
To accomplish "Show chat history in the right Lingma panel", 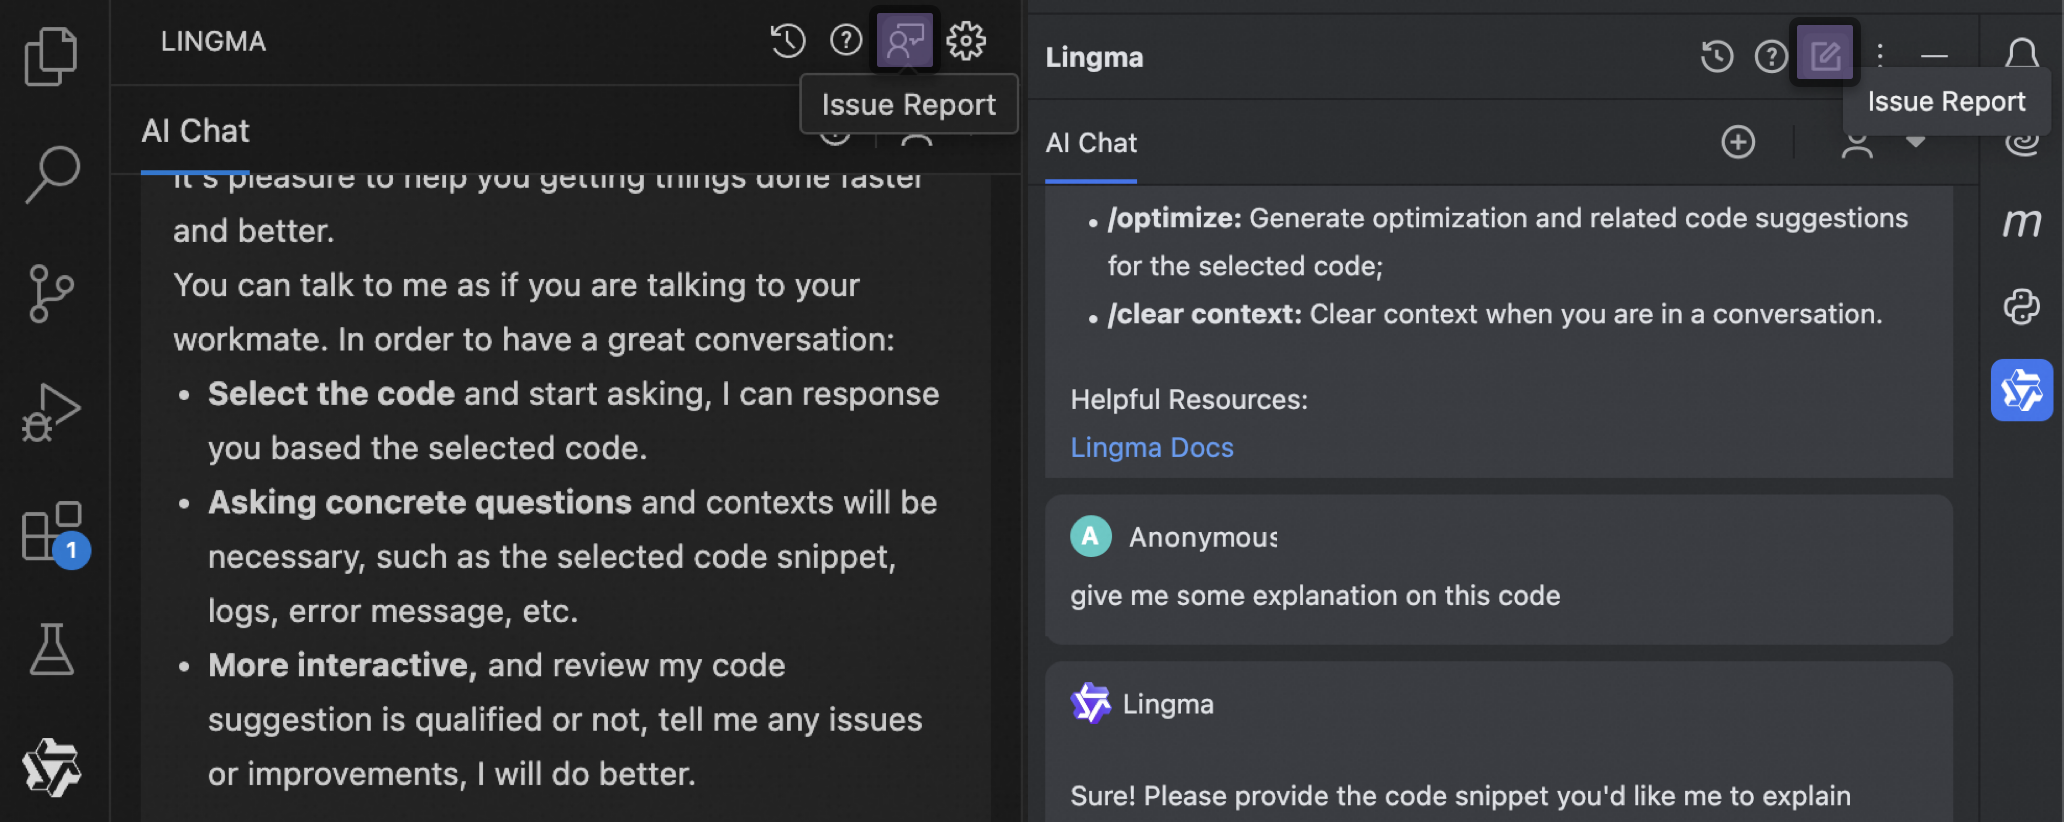I will pyautogui.click(x=1716, y=56).
